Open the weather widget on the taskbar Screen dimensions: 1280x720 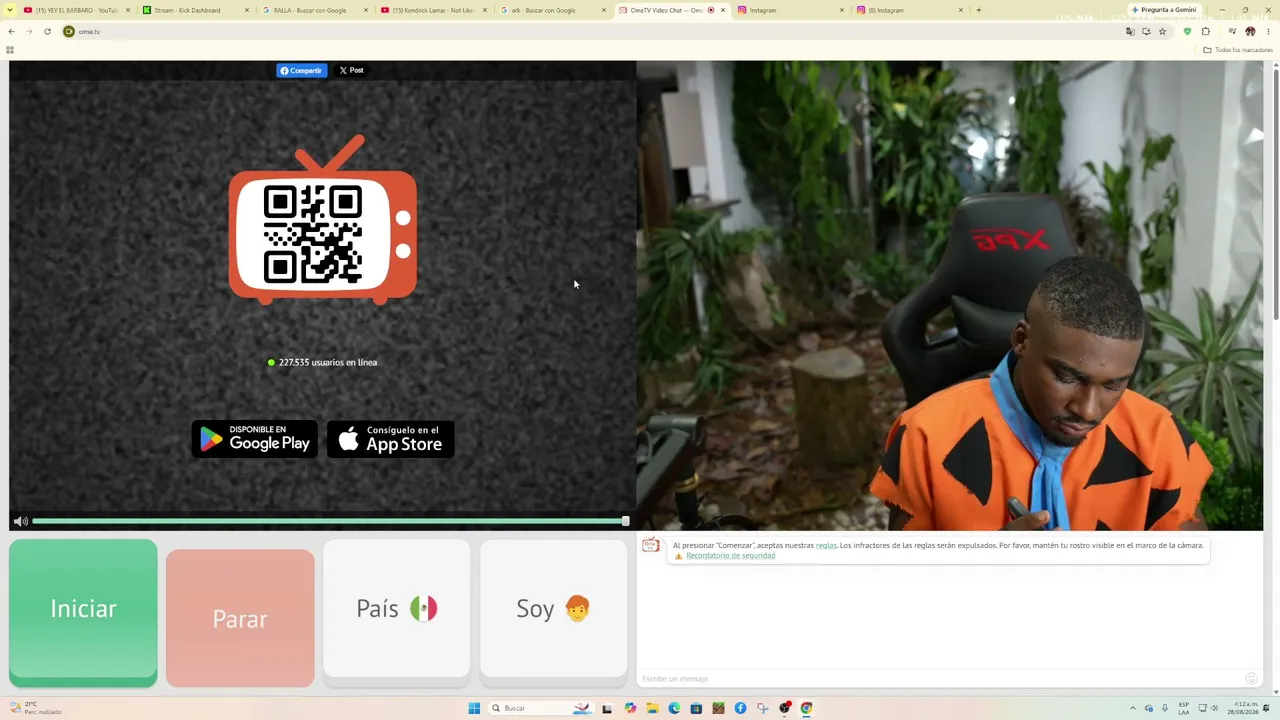[x=36, y=708]
